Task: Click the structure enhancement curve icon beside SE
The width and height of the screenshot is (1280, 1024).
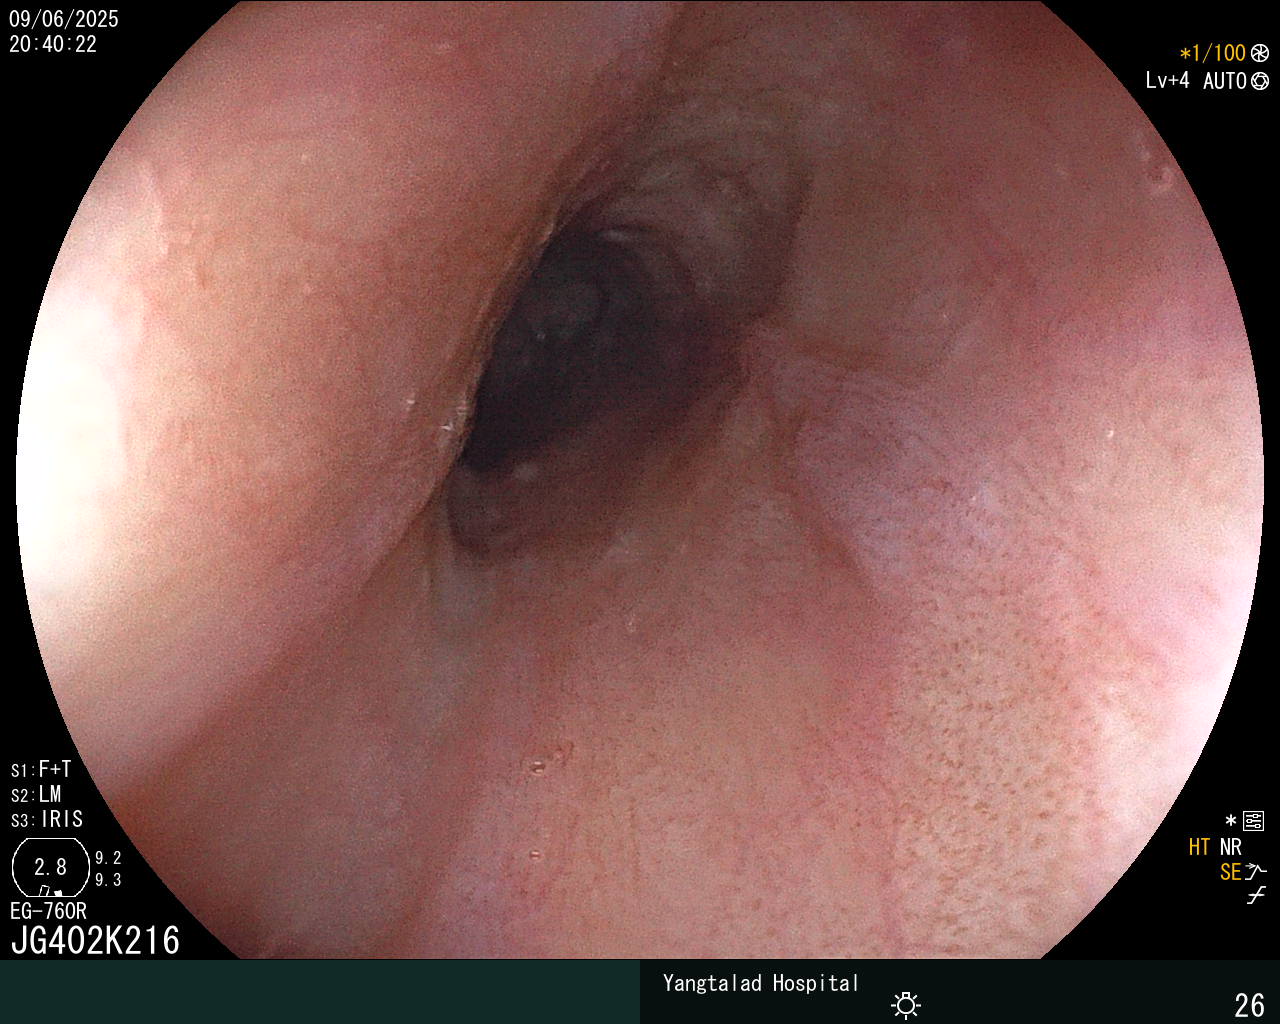Action: click(x=1257, y=871)
